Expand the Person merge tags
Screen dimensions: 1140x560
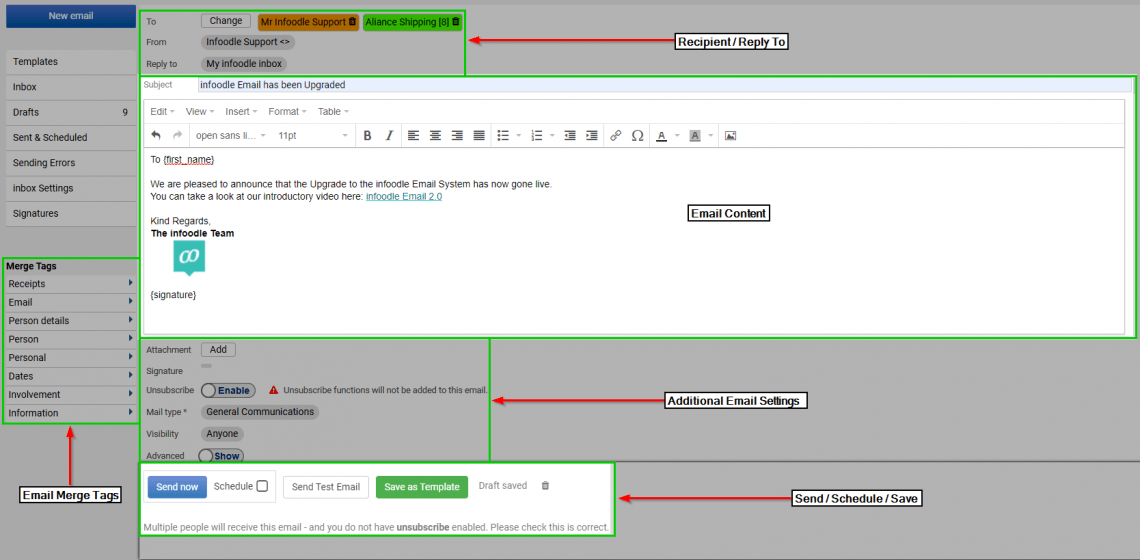coord(71,339)
